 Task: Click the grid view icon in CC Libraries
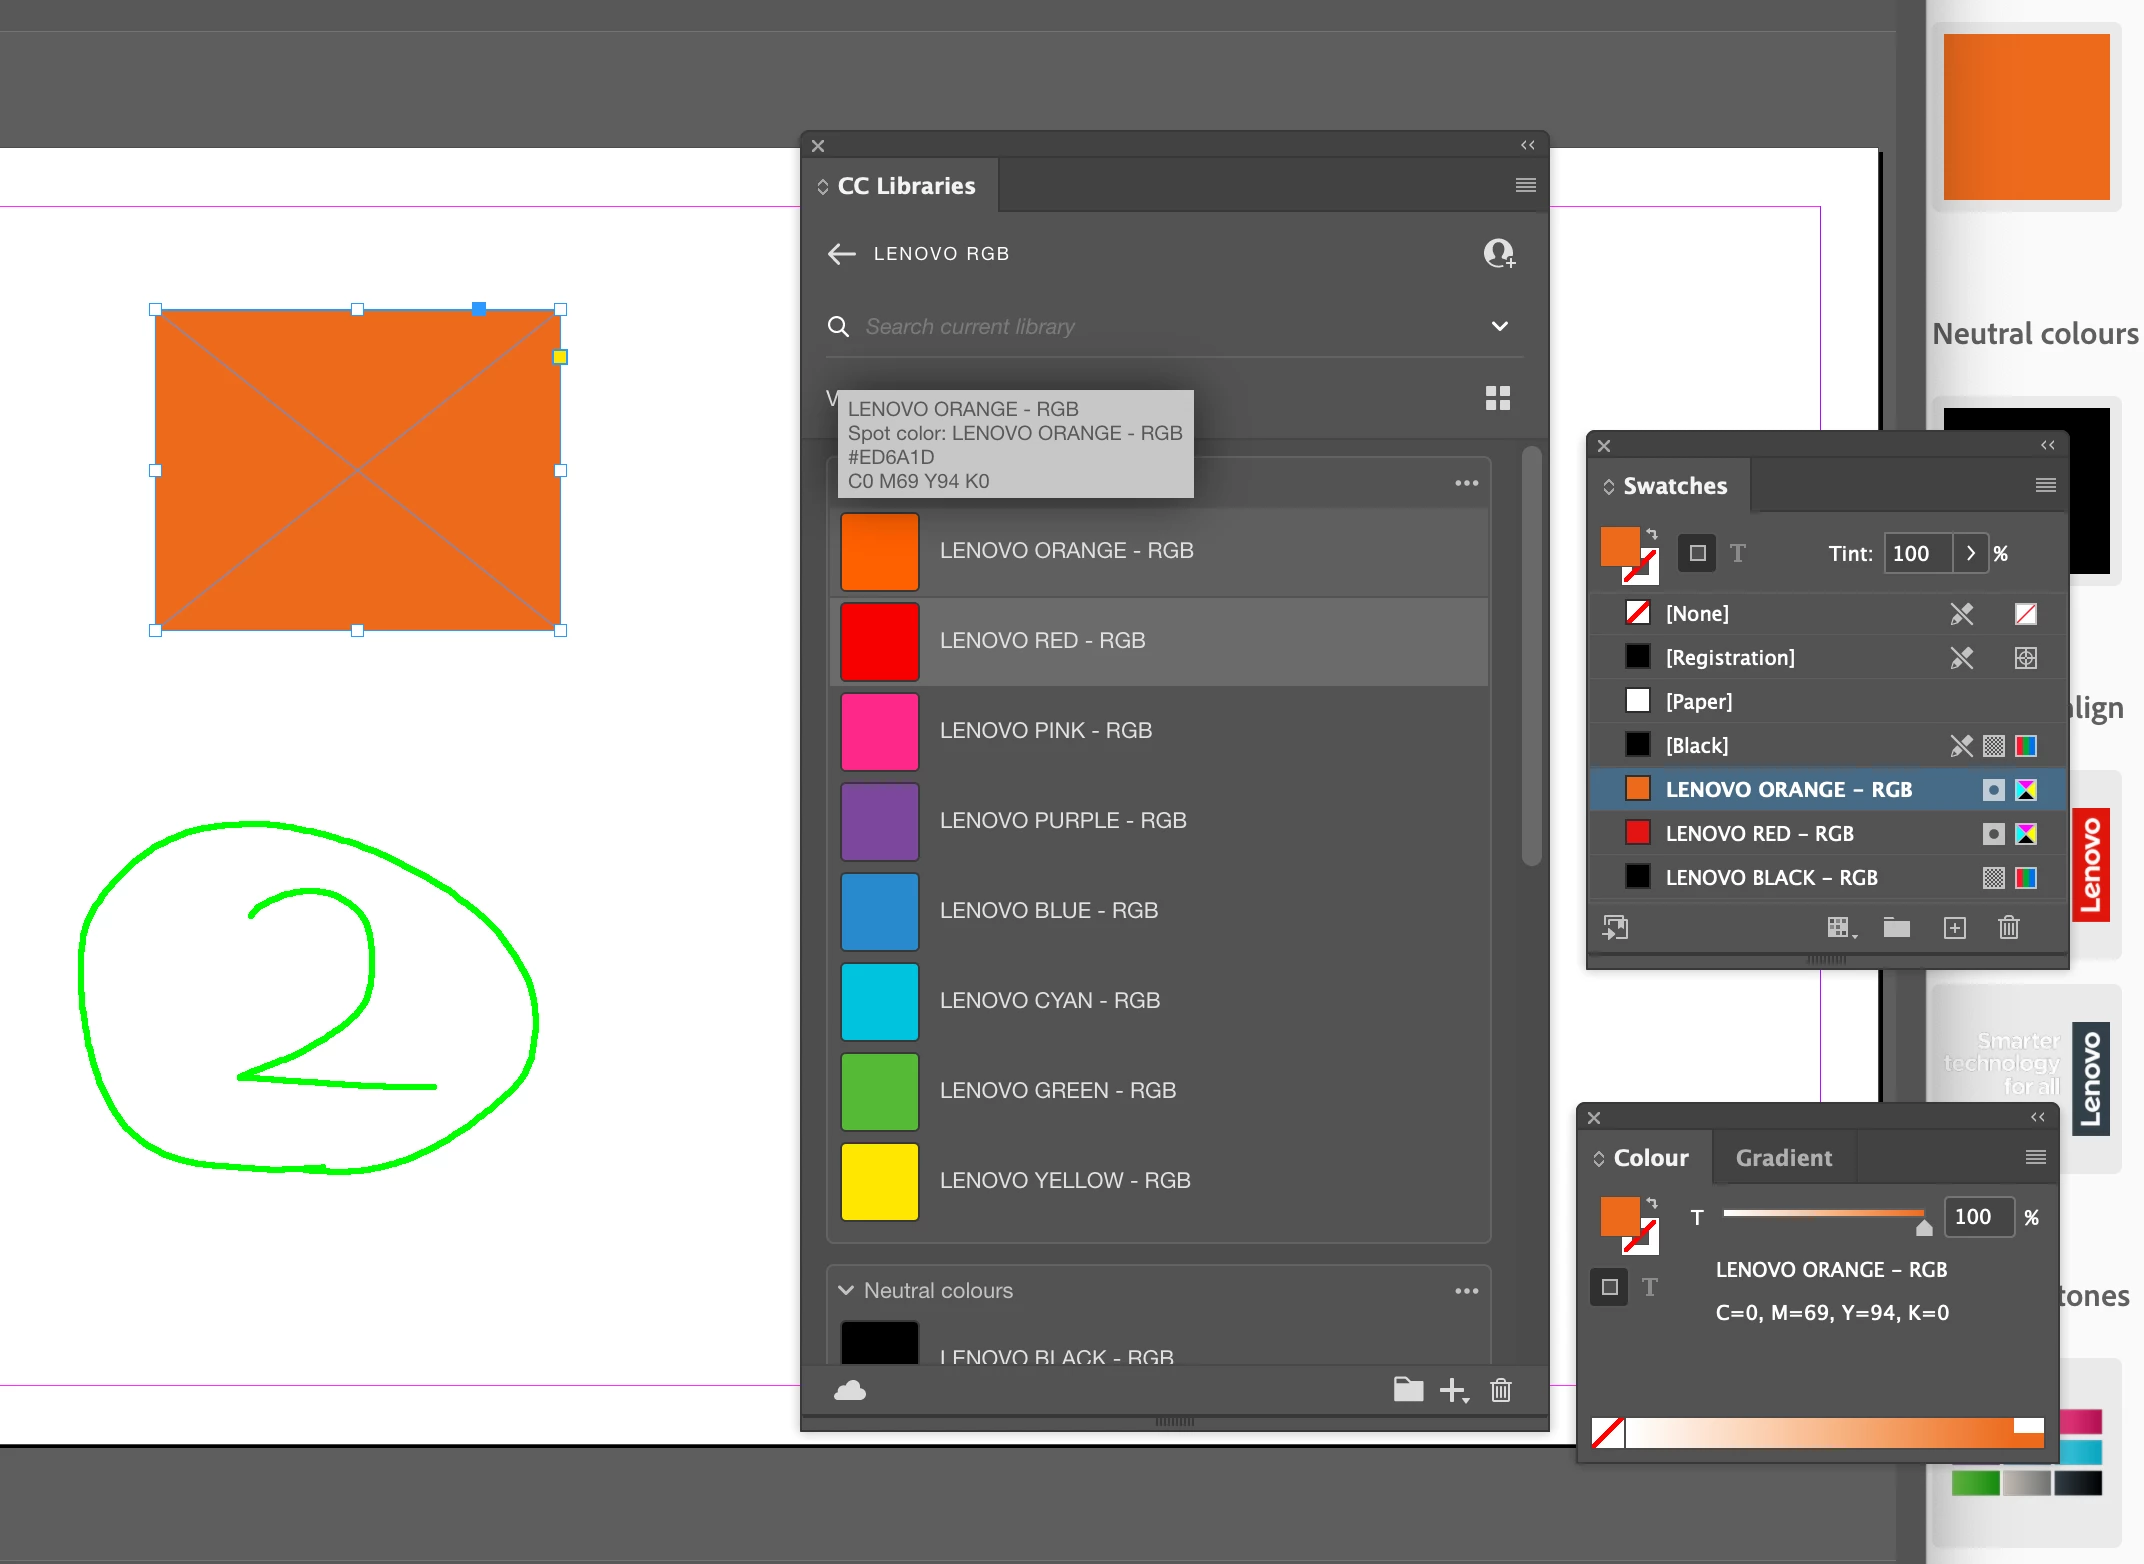pos(1497,398)
